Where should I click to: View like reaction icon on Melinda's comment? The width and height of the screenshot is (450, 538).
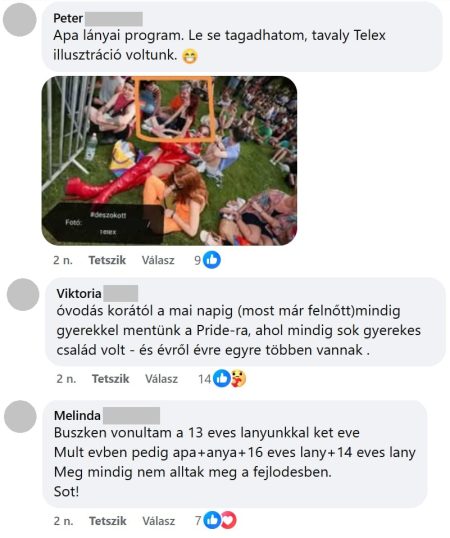(212, 520)
